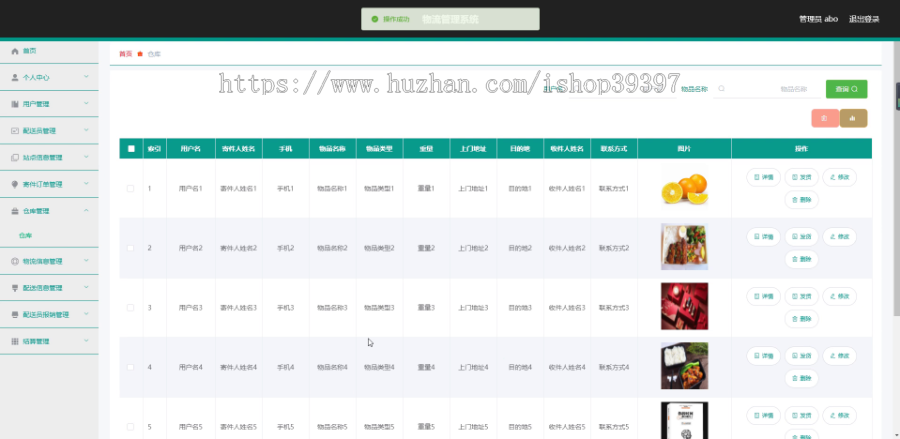Expand 结算管理 using its chevron arrow
The image size is (900, 439).
tap(86, 341)
